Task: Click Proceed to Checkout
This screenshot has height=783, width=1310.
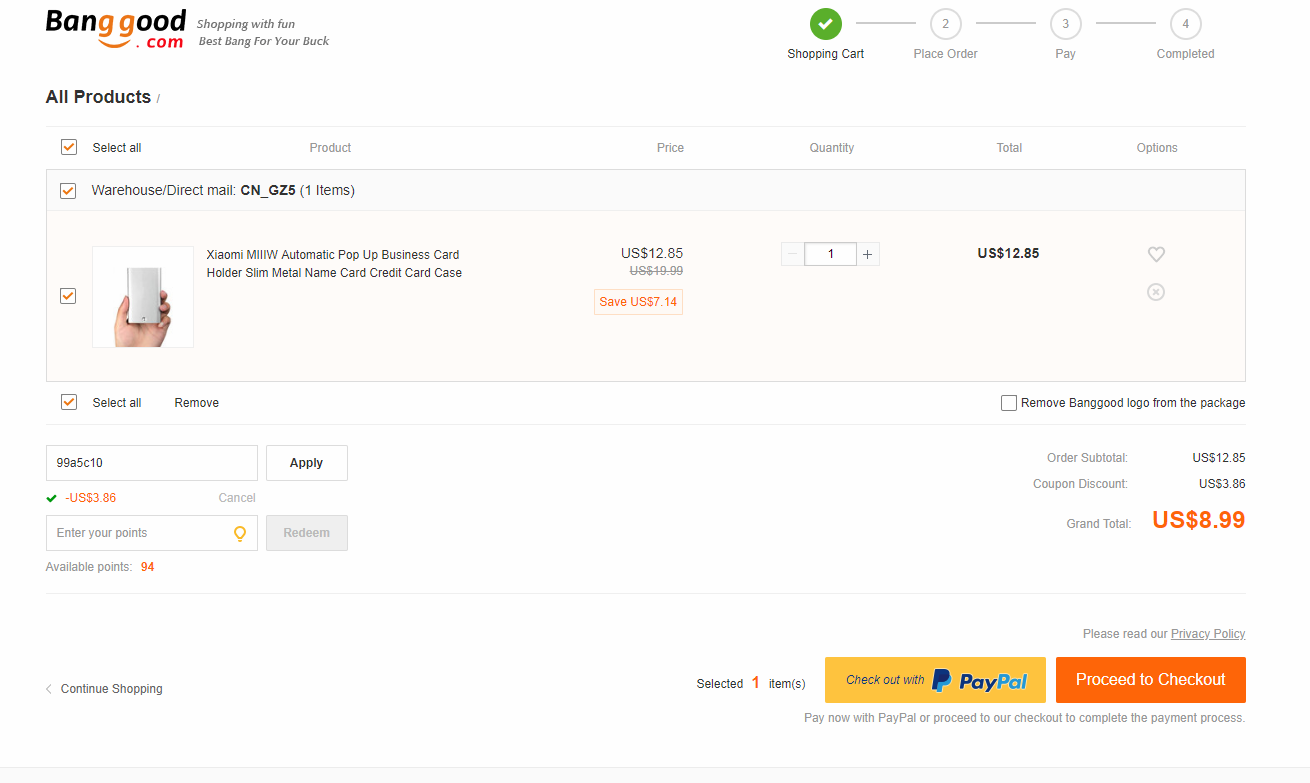Action: pos(1151,680)
